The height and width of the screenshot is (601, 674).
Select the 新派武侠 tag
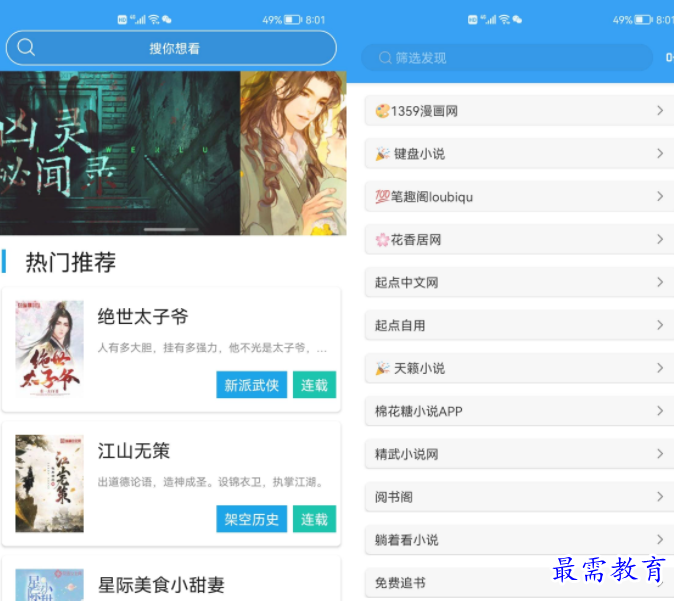251,385
